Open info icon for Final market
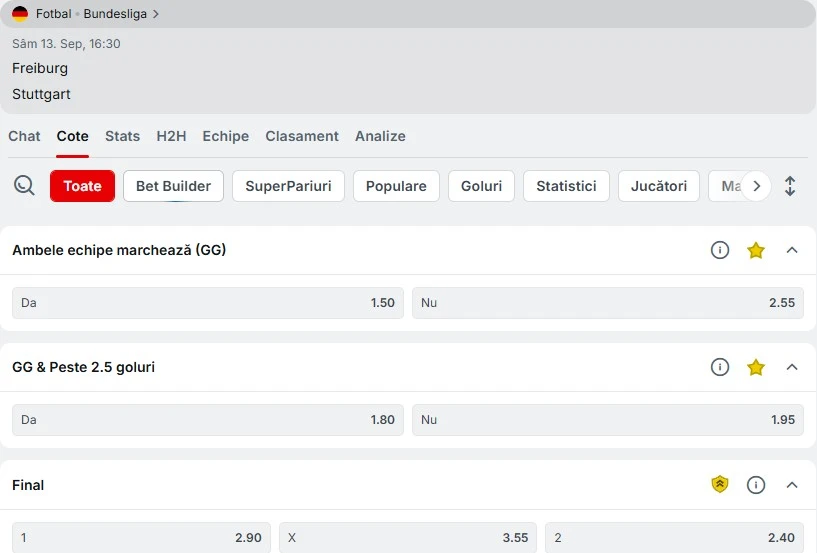This screenshot has height=553, width=817. (x=756, y=485)
